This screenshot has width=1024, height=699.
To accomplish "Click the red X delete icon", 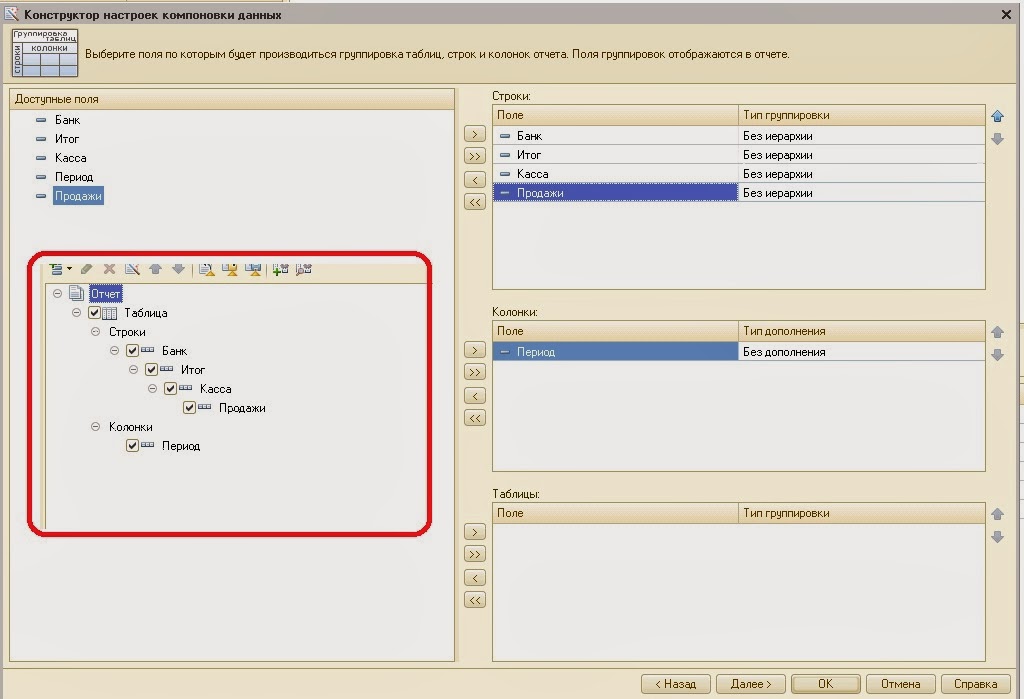I will pos(109,269).
